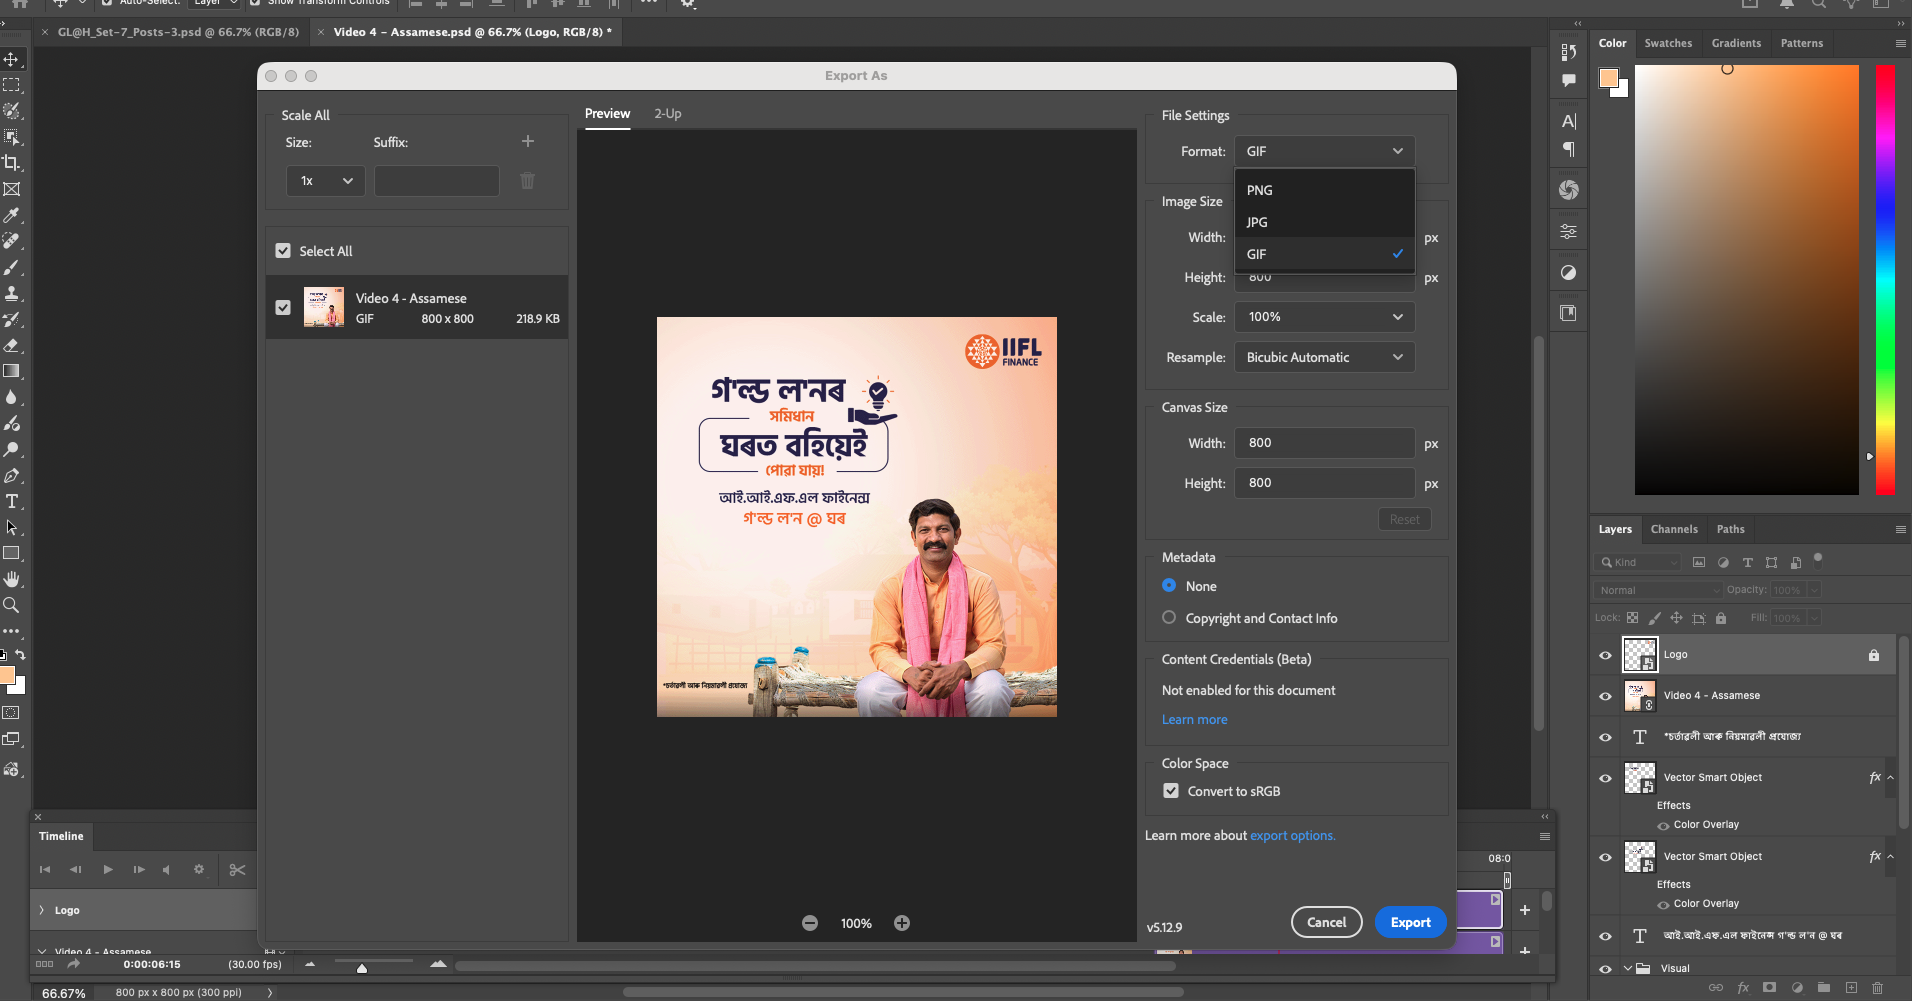Open the export options link
Viewport: 1912px width, 1001px height.
[1292, 835]
